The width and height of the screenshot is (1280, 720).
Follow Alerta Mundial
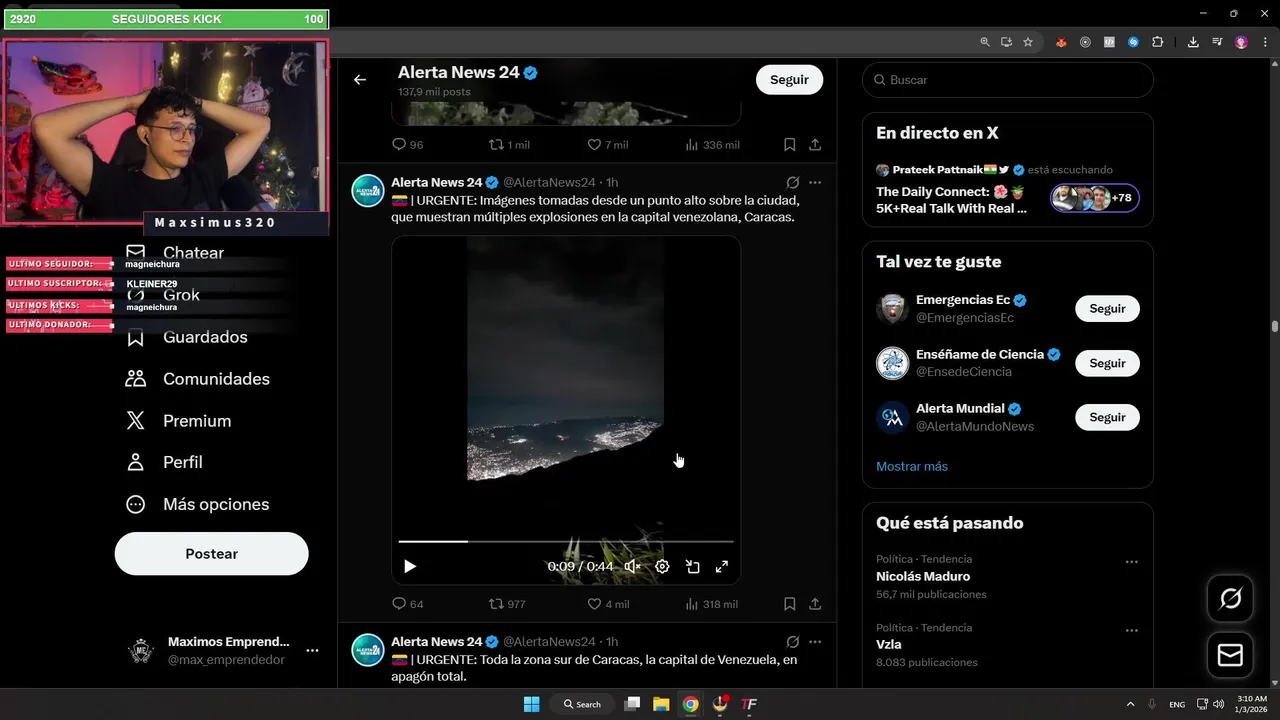click(x=1107, y=417)
